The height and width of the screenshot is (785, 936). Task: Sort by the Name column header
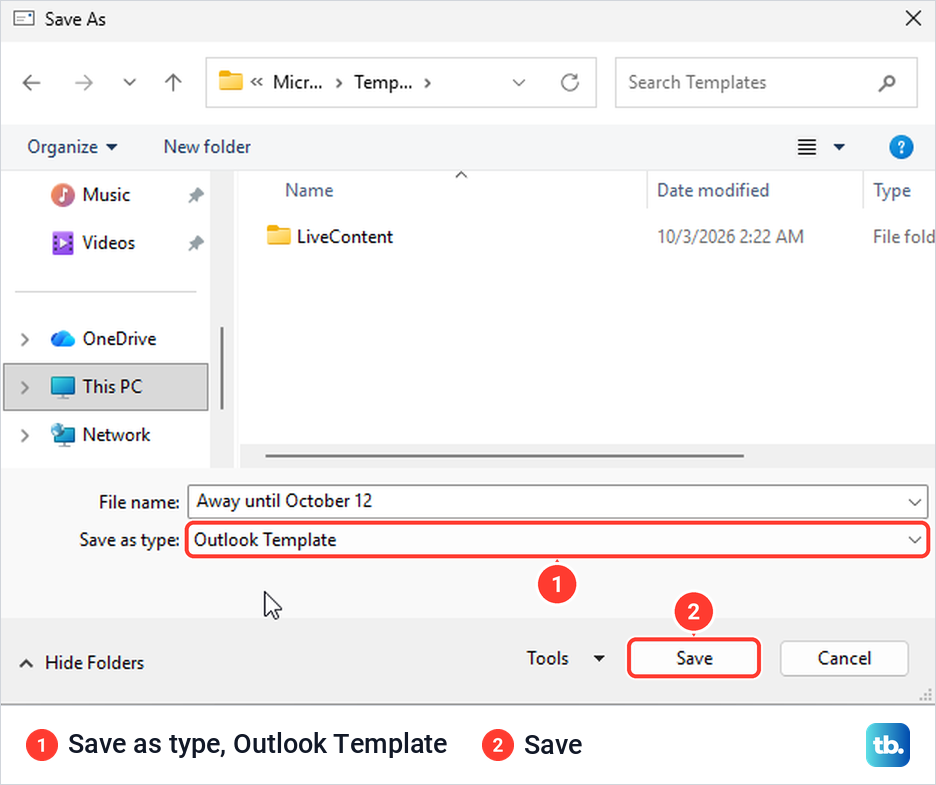(309, 190)
